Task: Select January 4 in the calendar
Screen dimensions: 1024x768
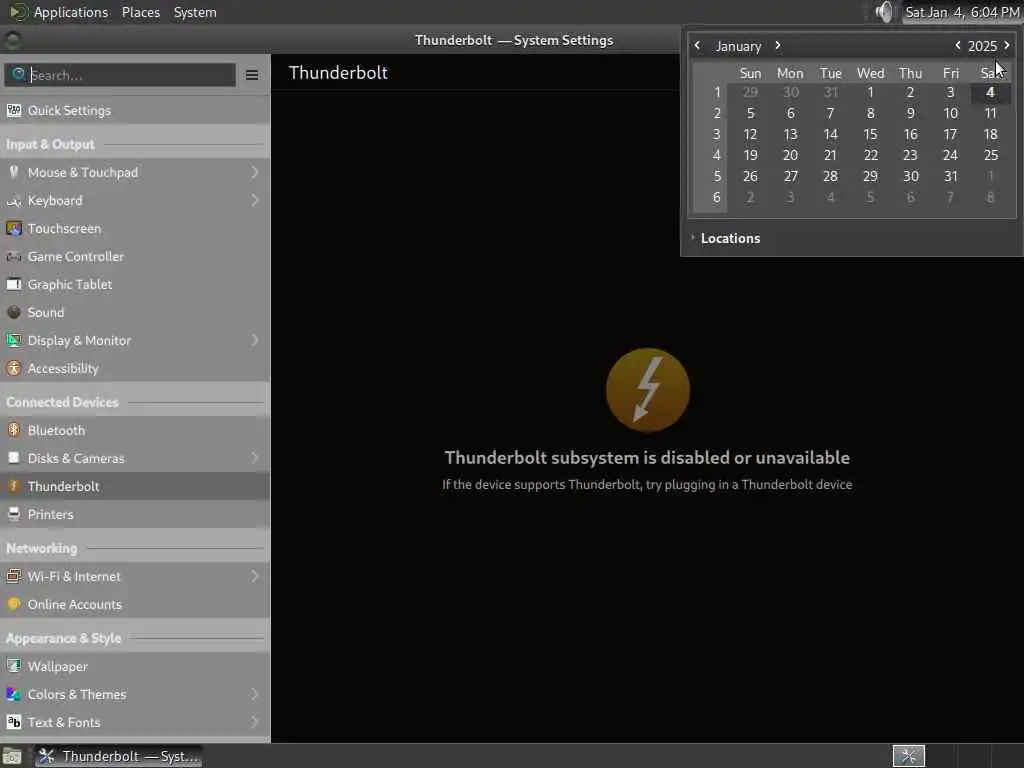Action: point(991,93)
